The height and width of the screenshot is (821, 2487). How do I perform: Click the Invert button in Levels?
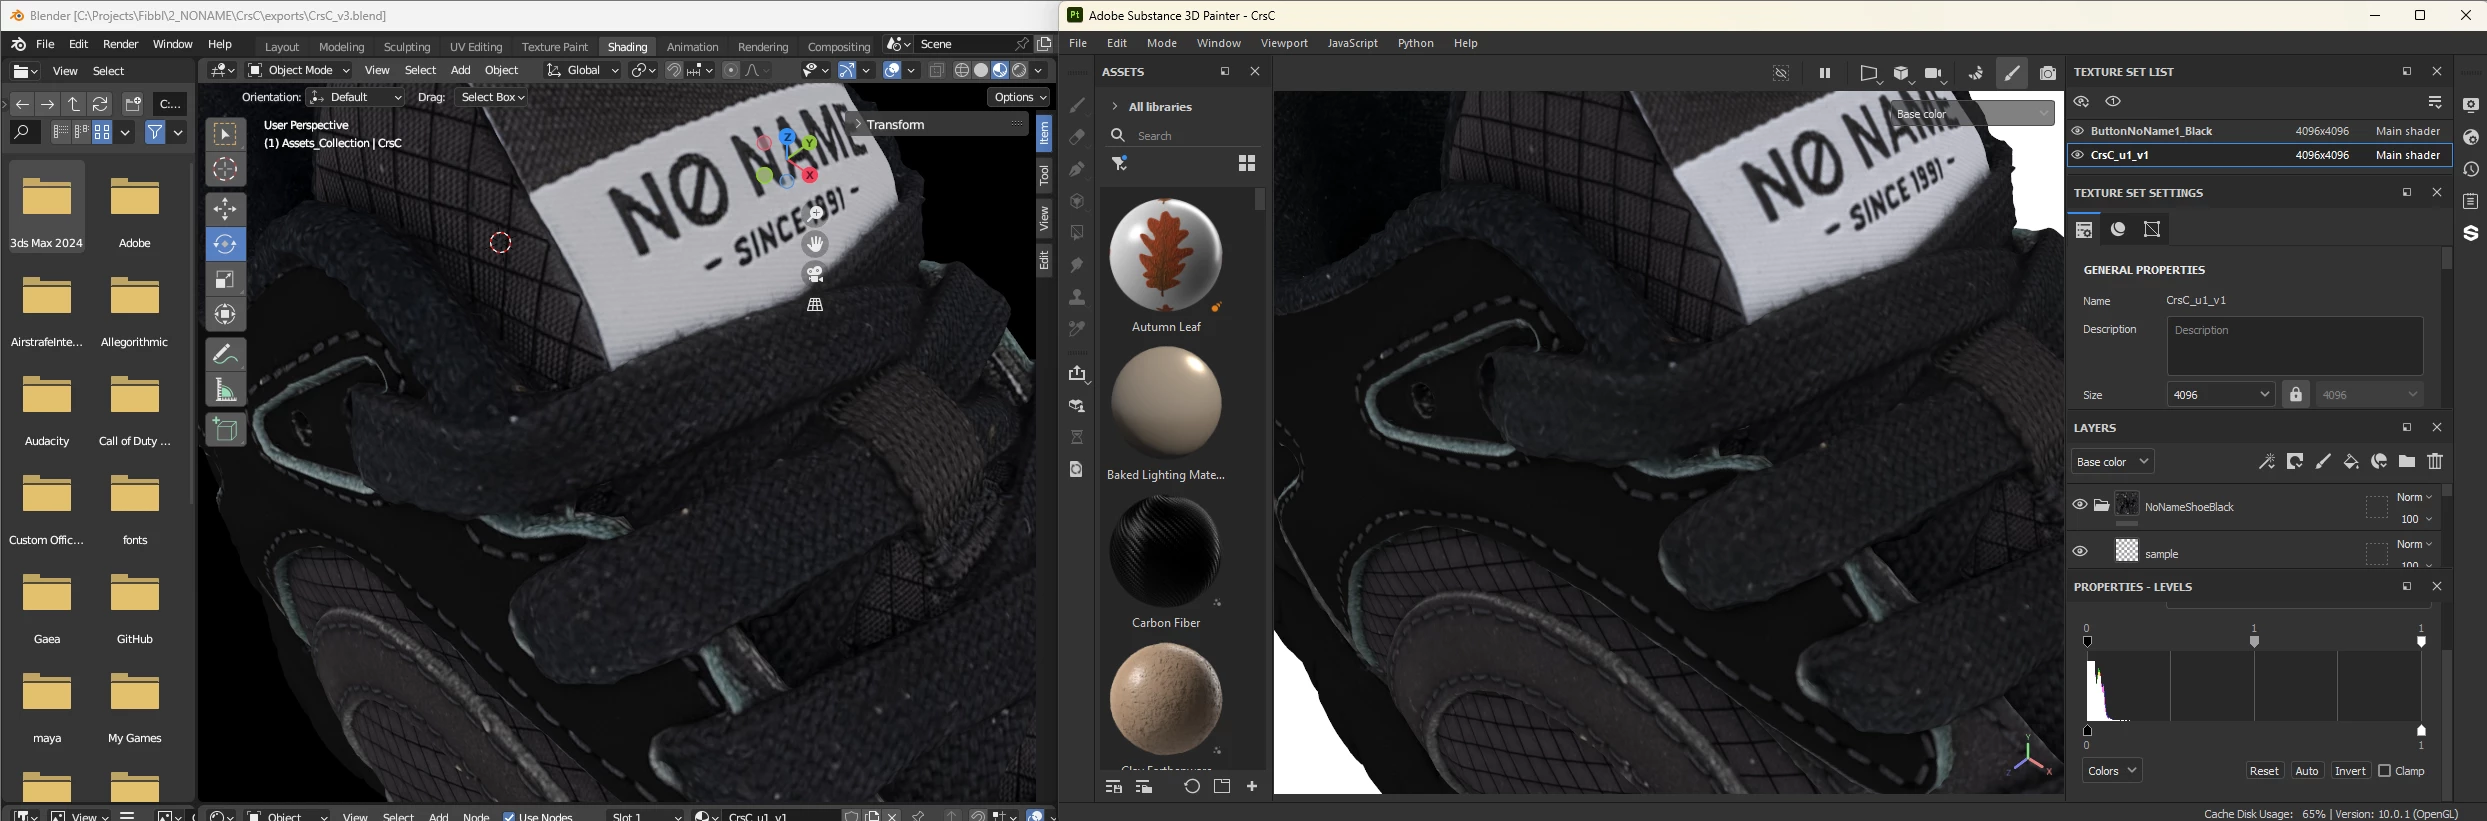click(2350, 771)
